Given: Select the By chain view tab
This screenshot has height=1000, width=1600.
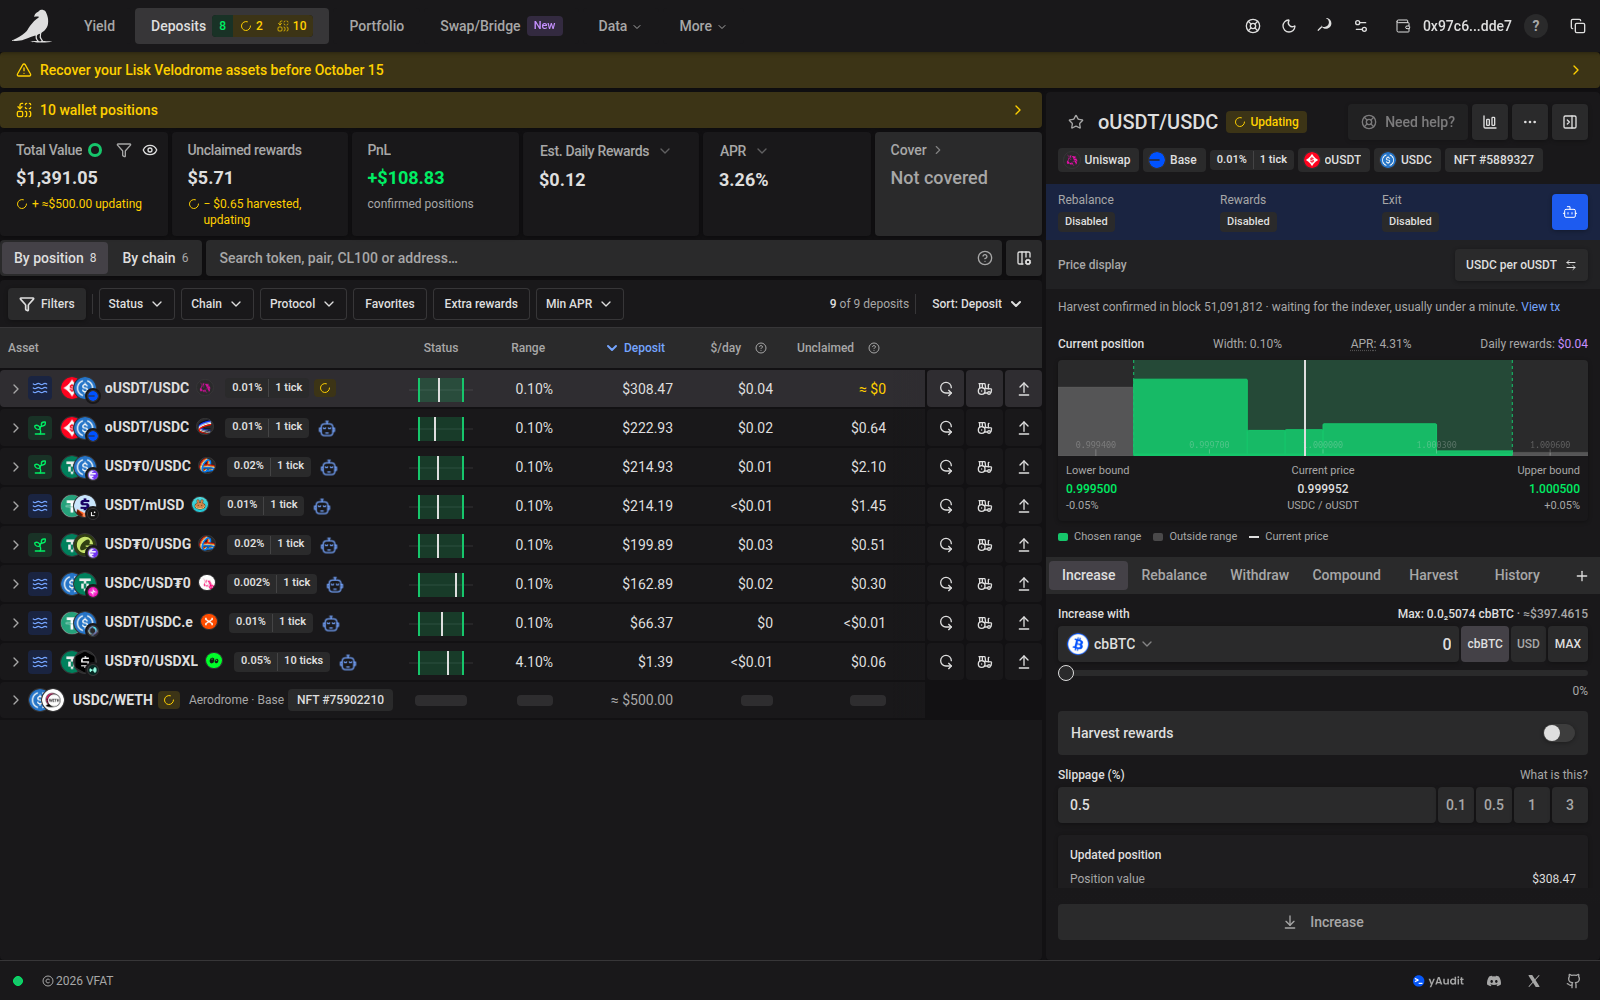Looking at the screenshot, I should tap(155, 258).
